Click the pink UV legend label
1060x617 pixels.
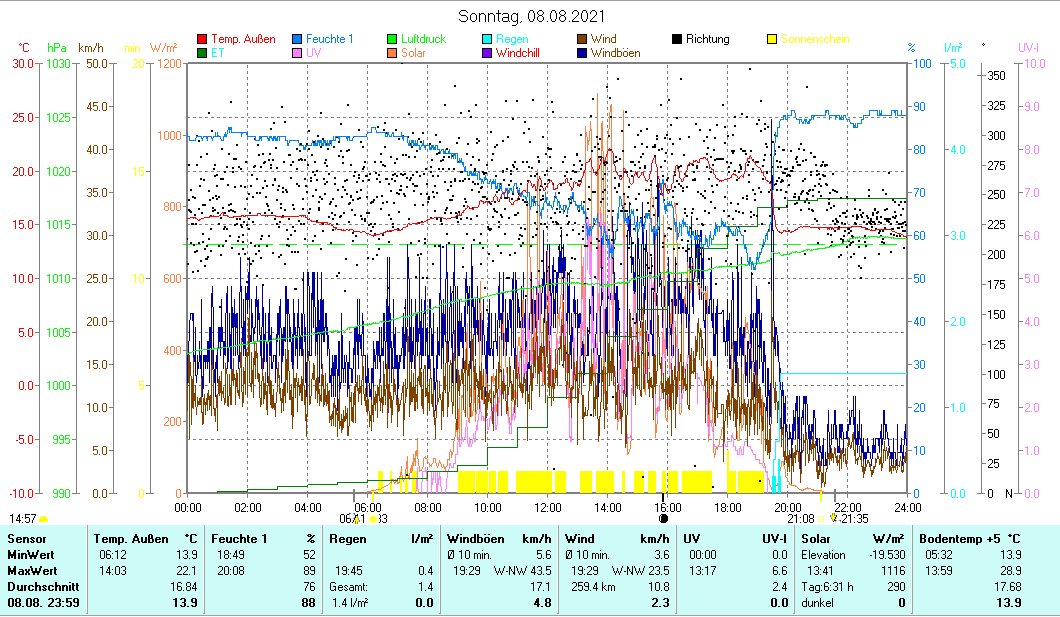pyautogui.click(x=315, y=53)
